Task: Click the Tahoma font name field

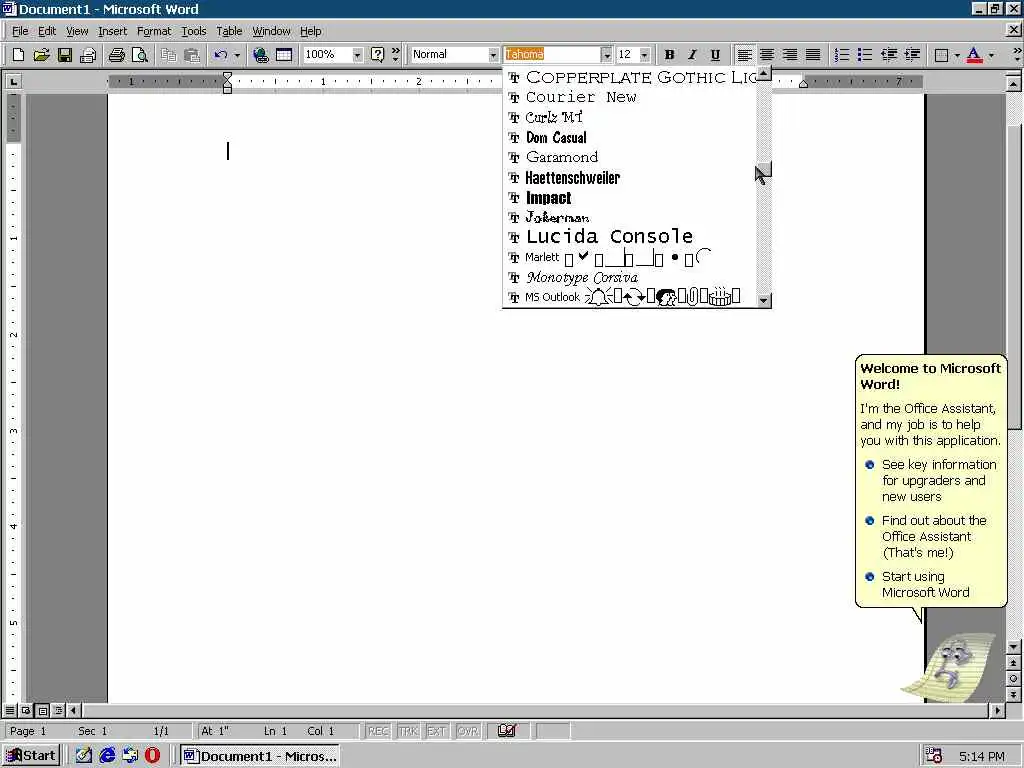Action: [552, 55]
